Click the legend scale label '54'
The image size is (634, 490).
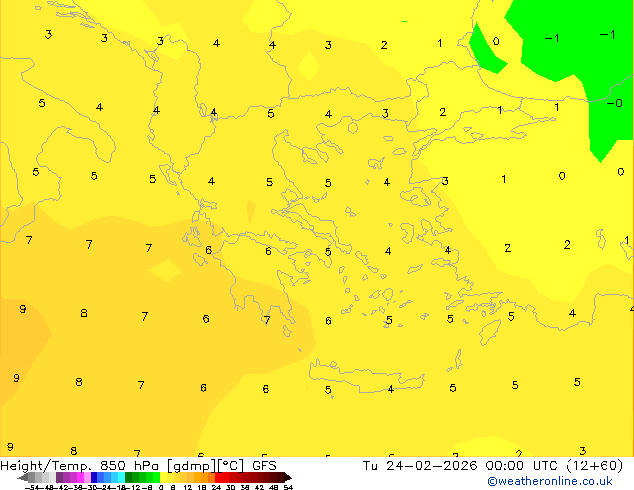point(288,487)
